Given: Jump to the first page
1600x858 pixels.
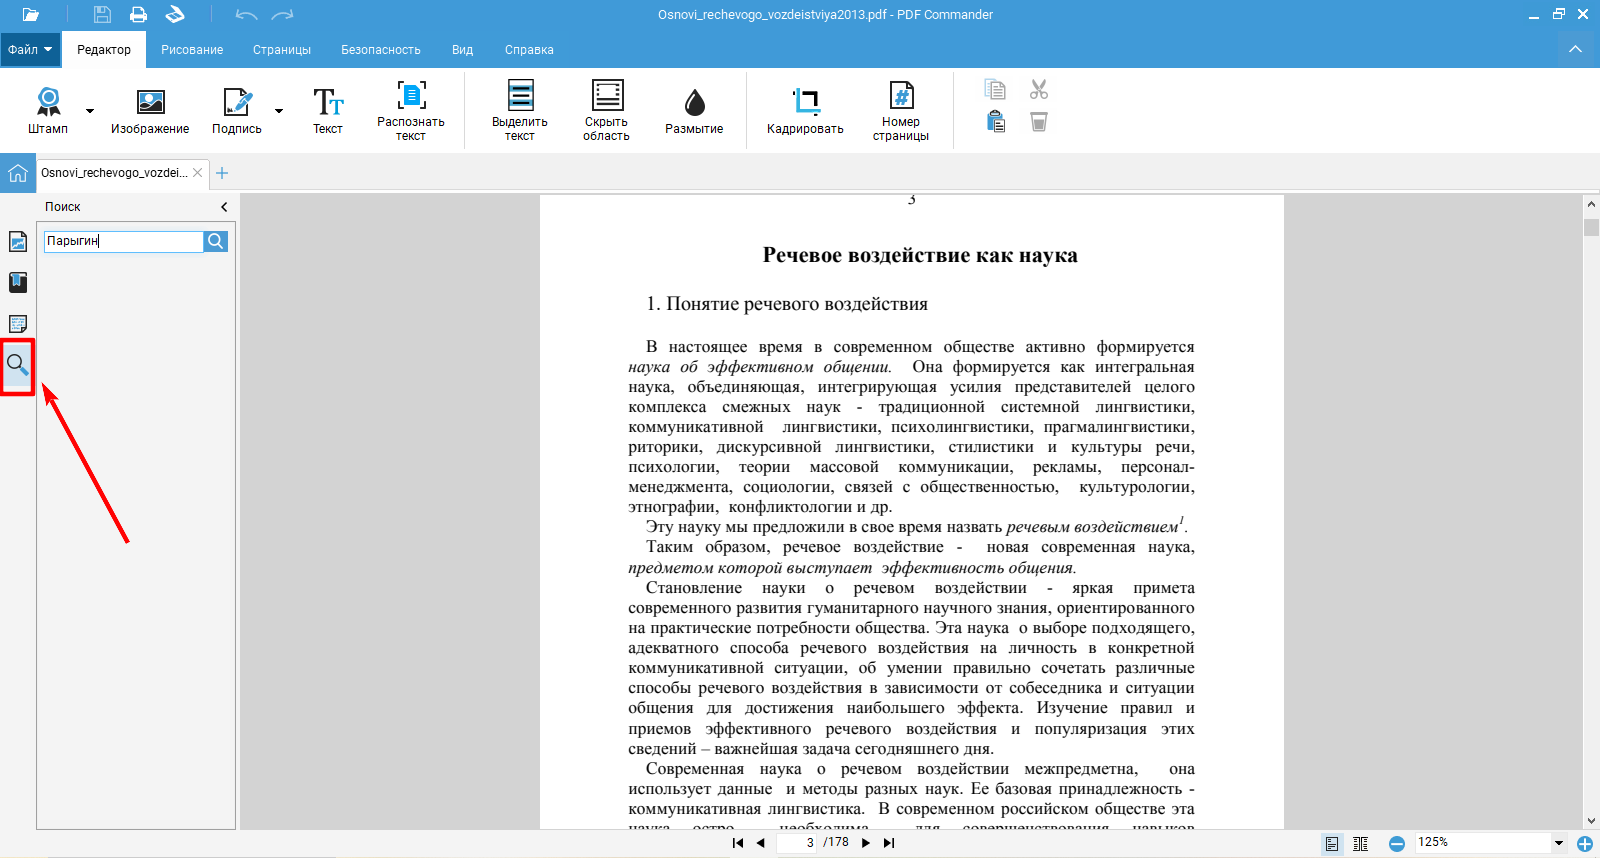Looking at the screenshot, I should pos(738,843).
